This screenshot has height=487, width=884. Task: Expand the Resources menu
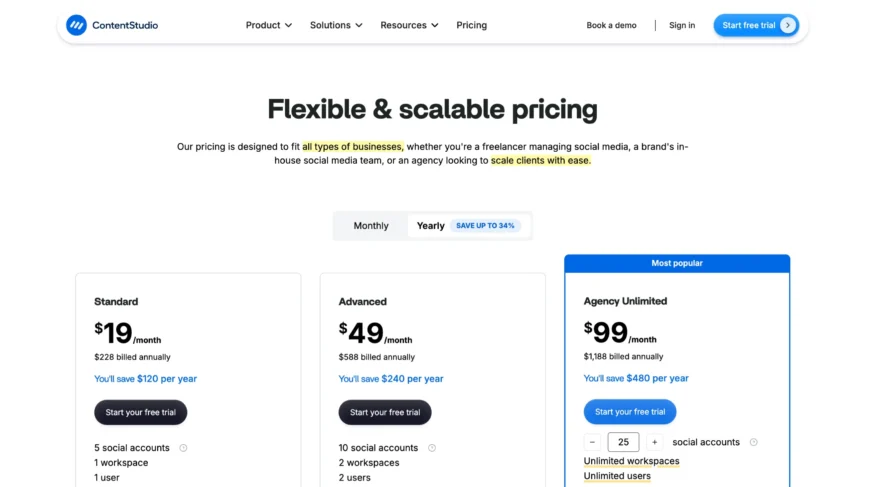[409, 25]
